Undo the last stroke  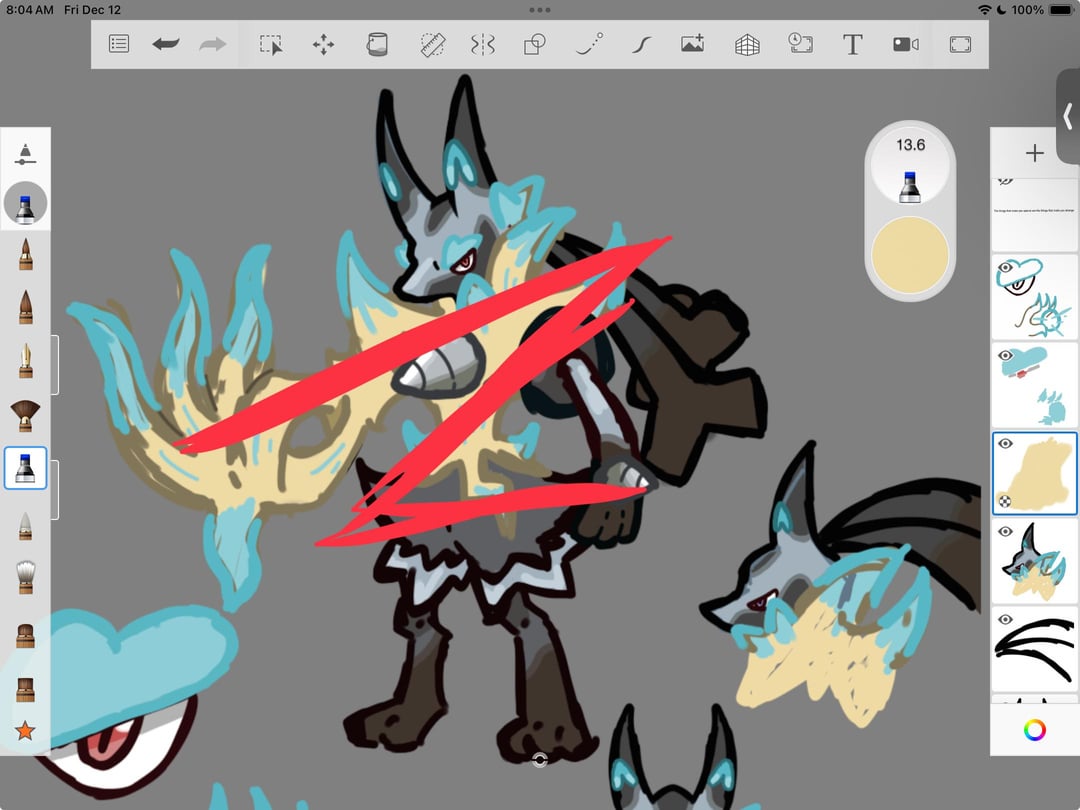pyautogui.click(x=166, y=44)
